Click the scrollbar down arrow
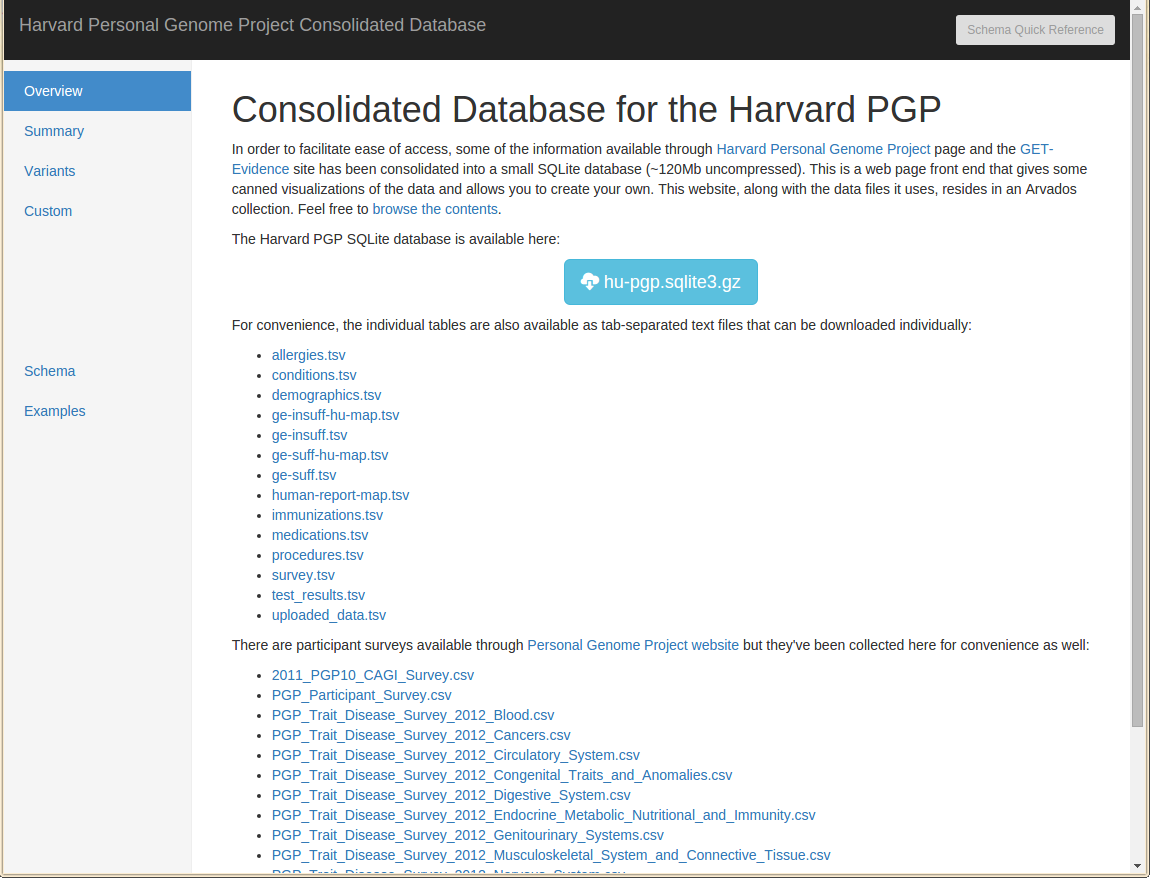Screen dimensions: 1150x878 [1137, 865]
